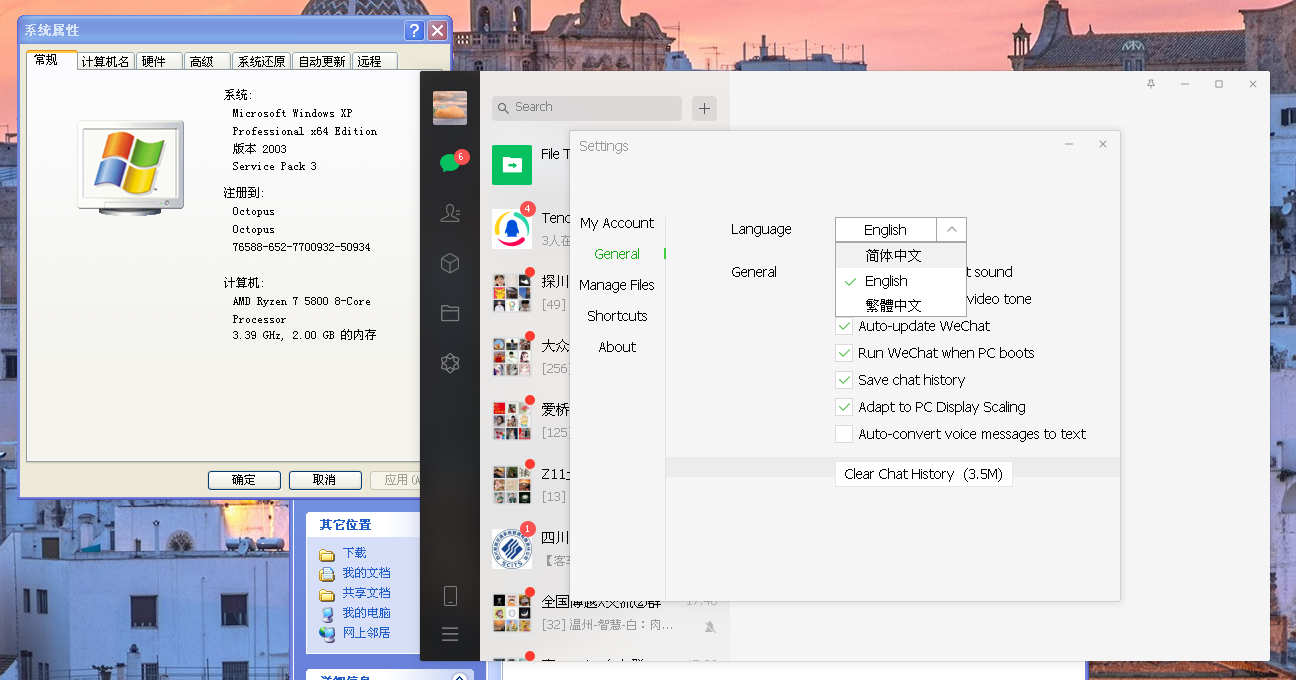Choose 简体中文 in the language list
The height and width of the screenshot is (680, 1296).
click(x=901, y=256)
